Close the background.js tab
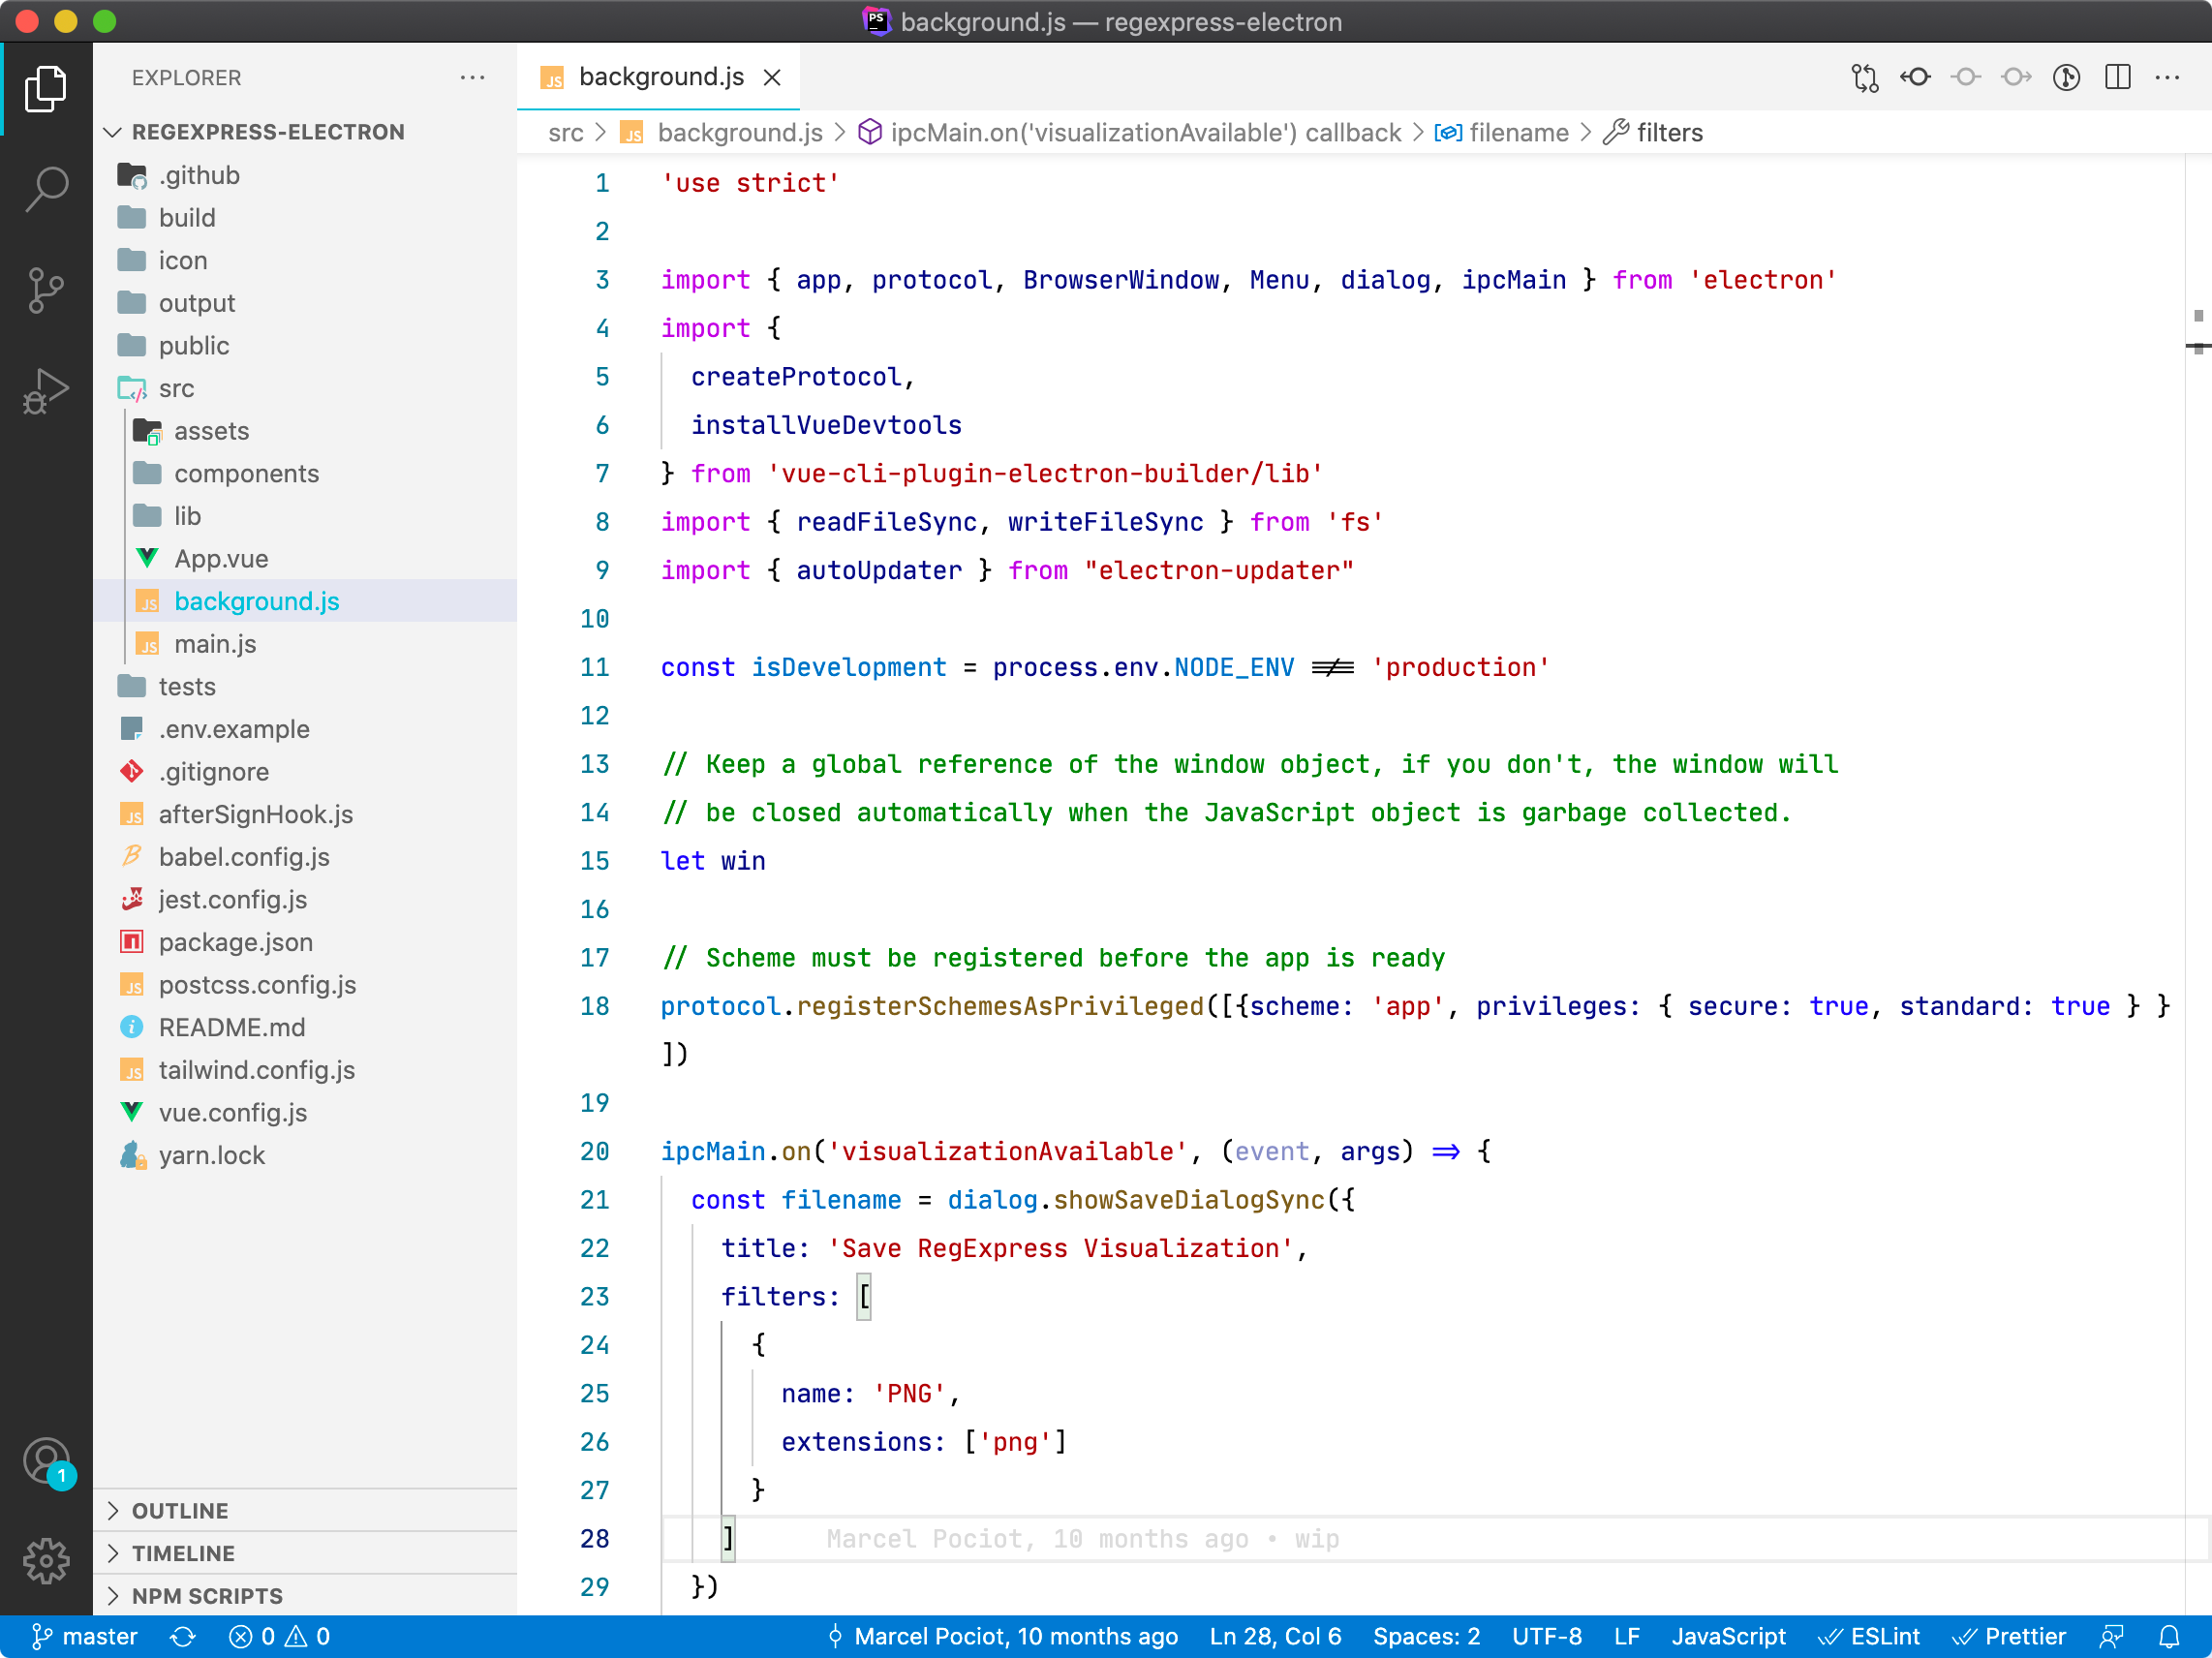Image resolution: width=2212 pixels, height=1658 pixels. coord(772,78)
